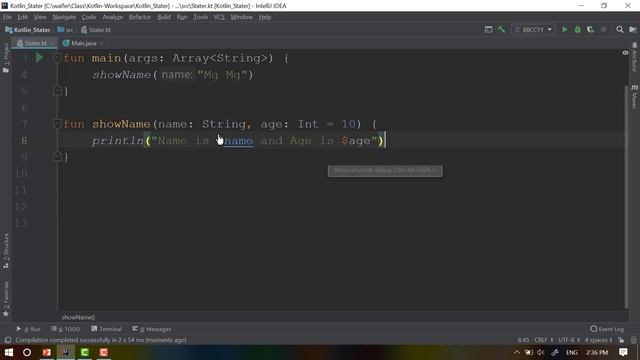Toggle the inspections eye icon in editor
The image size is (640, 360).
pos(625,53)
